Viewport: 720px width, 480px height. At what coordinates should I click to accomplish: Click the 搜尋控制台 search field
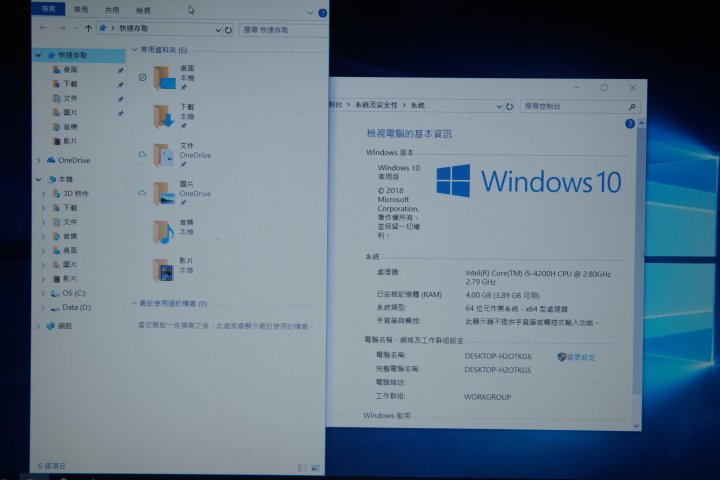574,107
